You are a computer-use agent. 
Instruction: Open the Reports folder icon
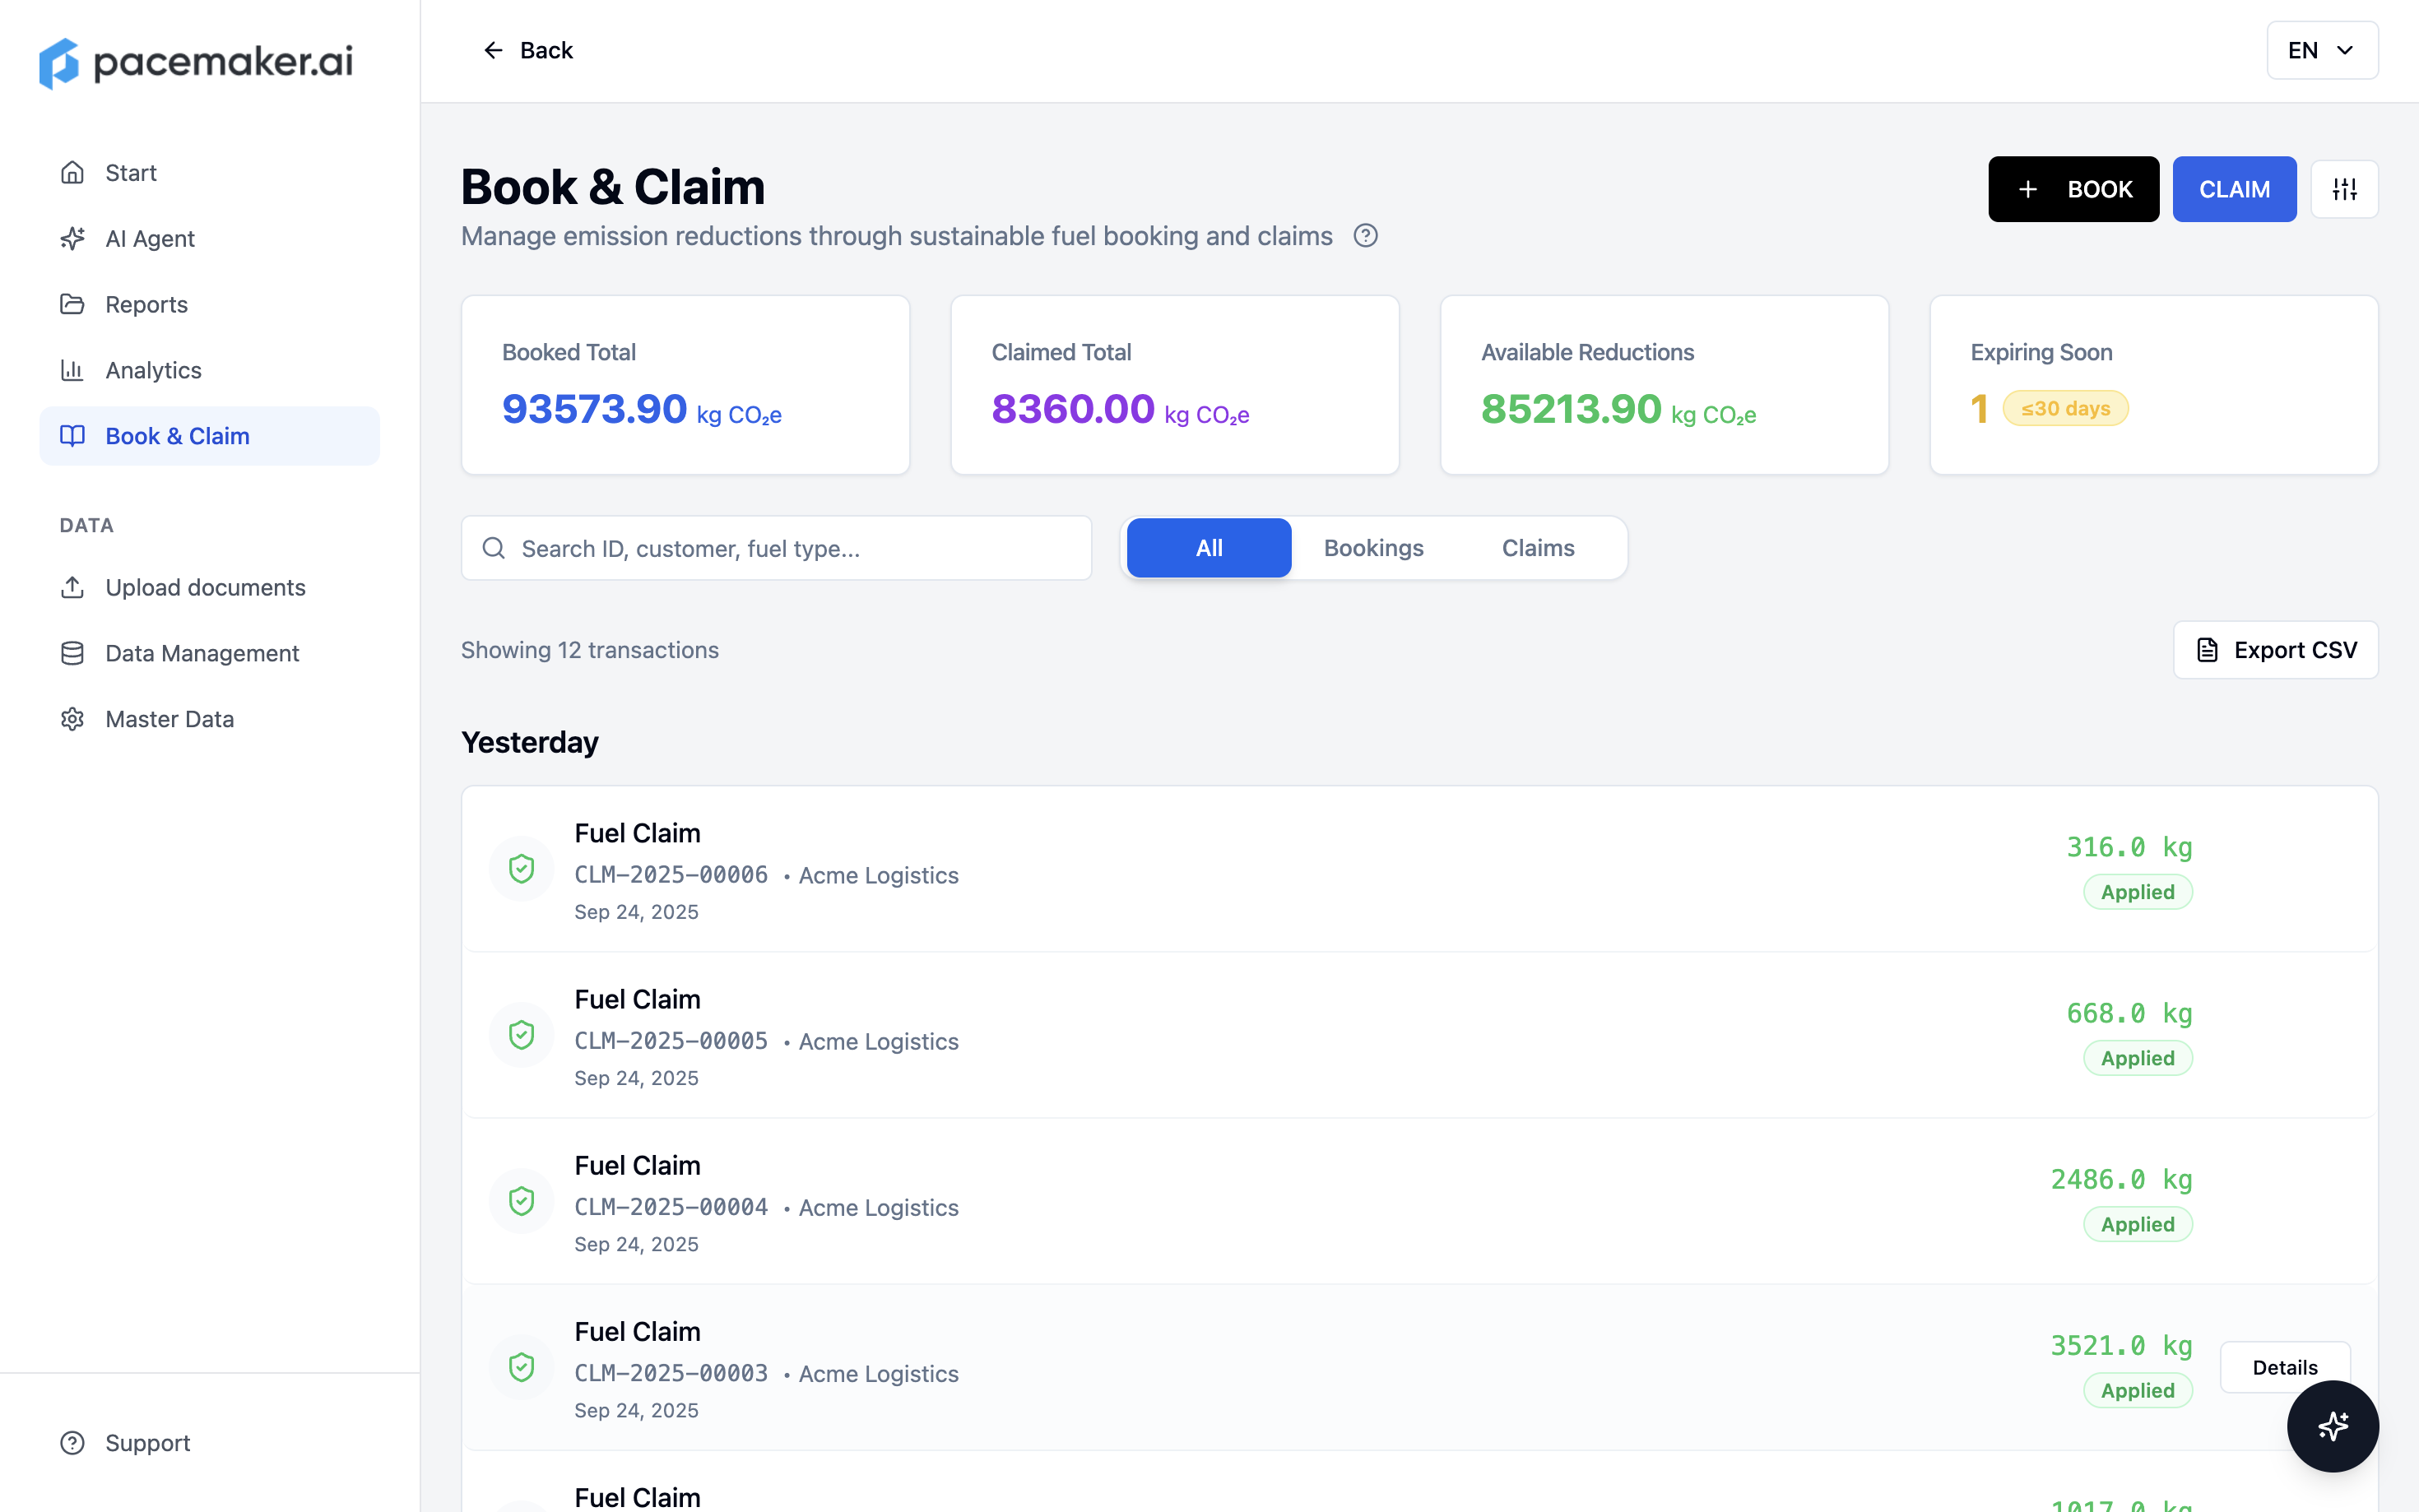[72, 304]
